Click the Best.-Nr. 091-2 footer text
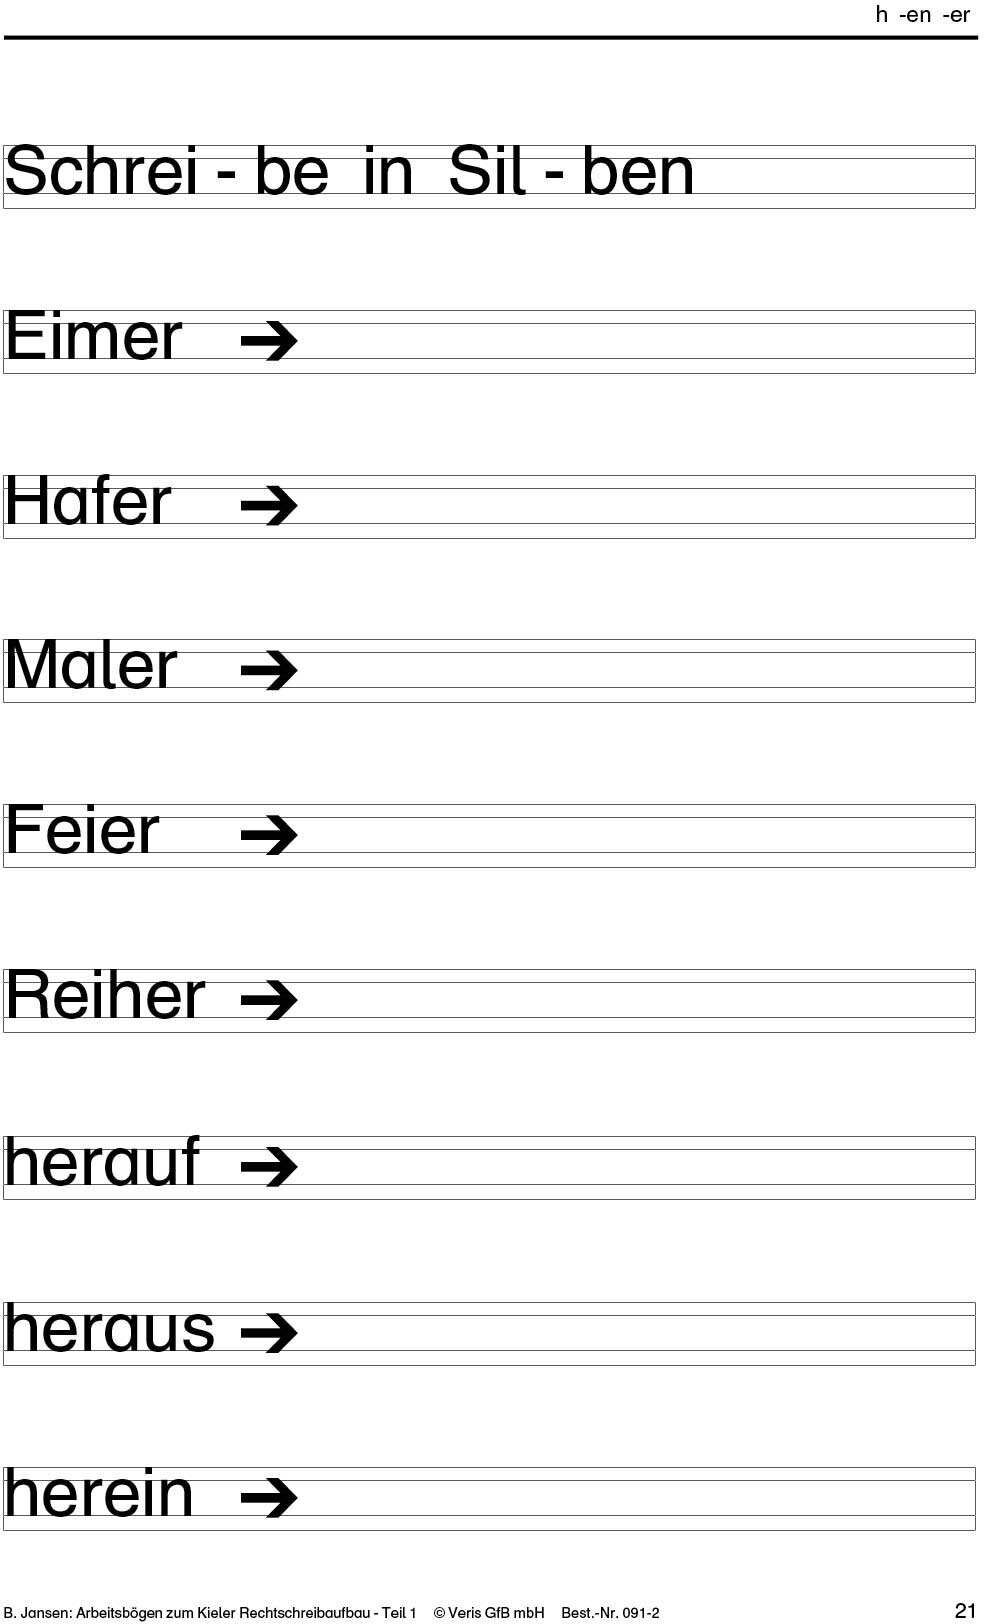The image size is (984, 1624). [610, 1612]
